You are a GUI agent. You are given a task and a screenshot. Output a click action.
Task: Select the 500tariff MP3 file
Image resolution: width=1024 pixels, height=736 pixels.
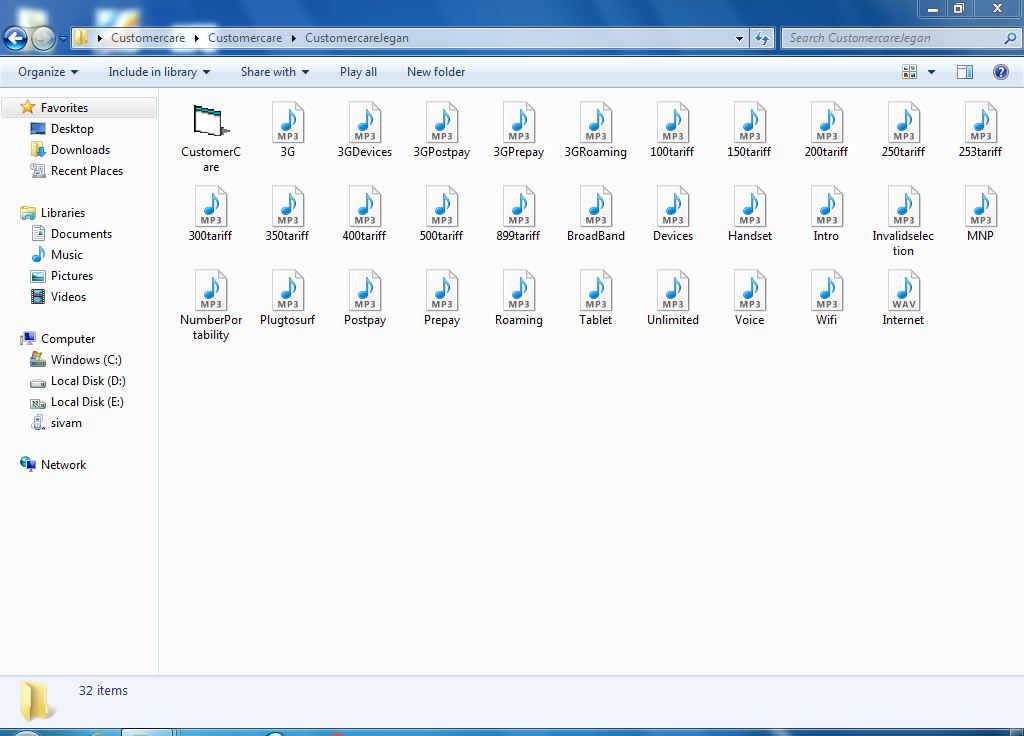442,214
